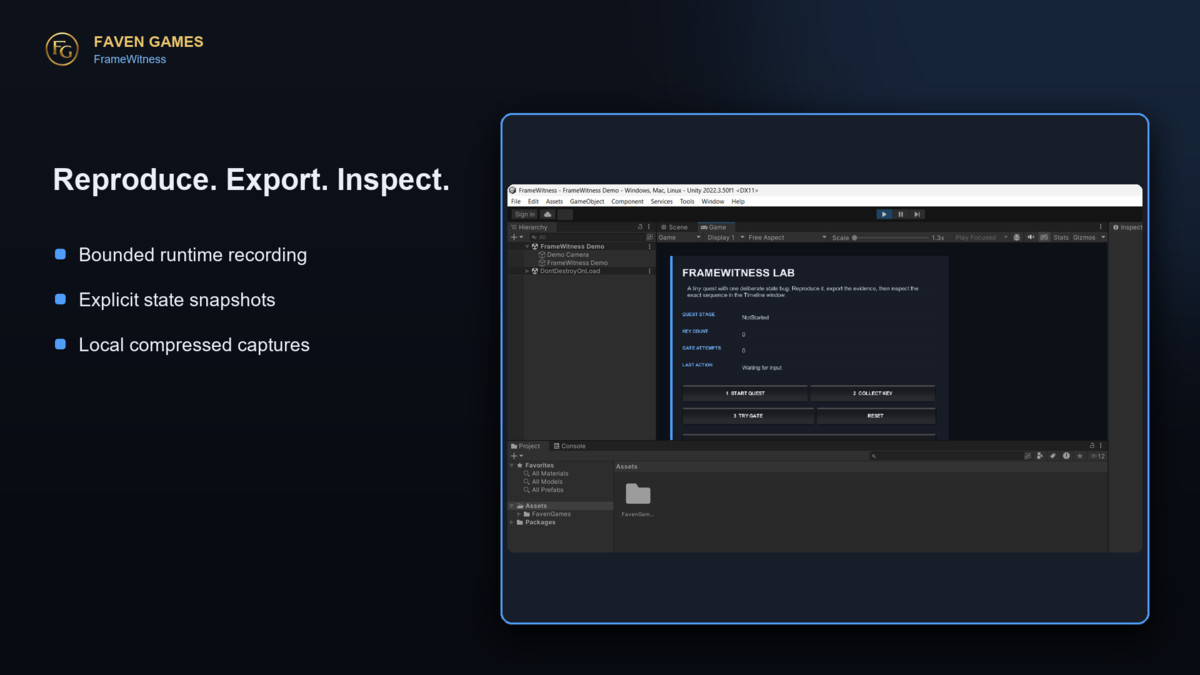Open the Assets menu
This screenshot has height=675, width=1200.
click(554, 201)
